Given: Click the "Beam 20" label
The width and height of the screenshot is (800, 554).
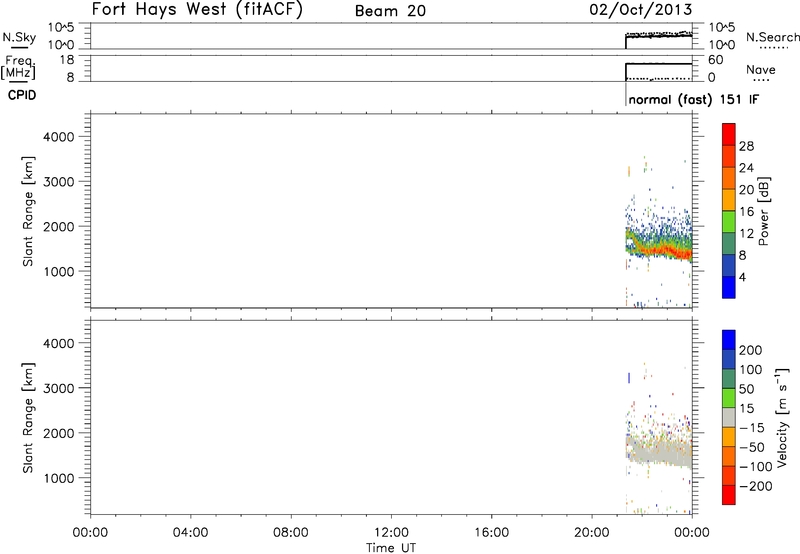Looking at the screenshot, I should point(390,11).
